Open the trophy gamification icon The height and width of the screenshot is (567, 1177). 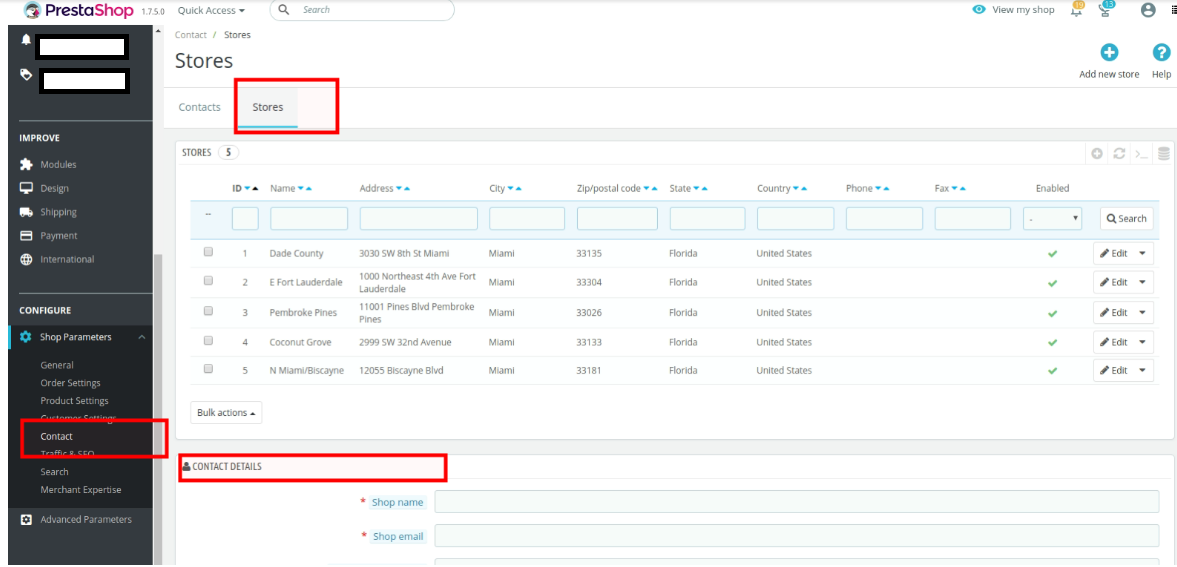click(1104, 11)
